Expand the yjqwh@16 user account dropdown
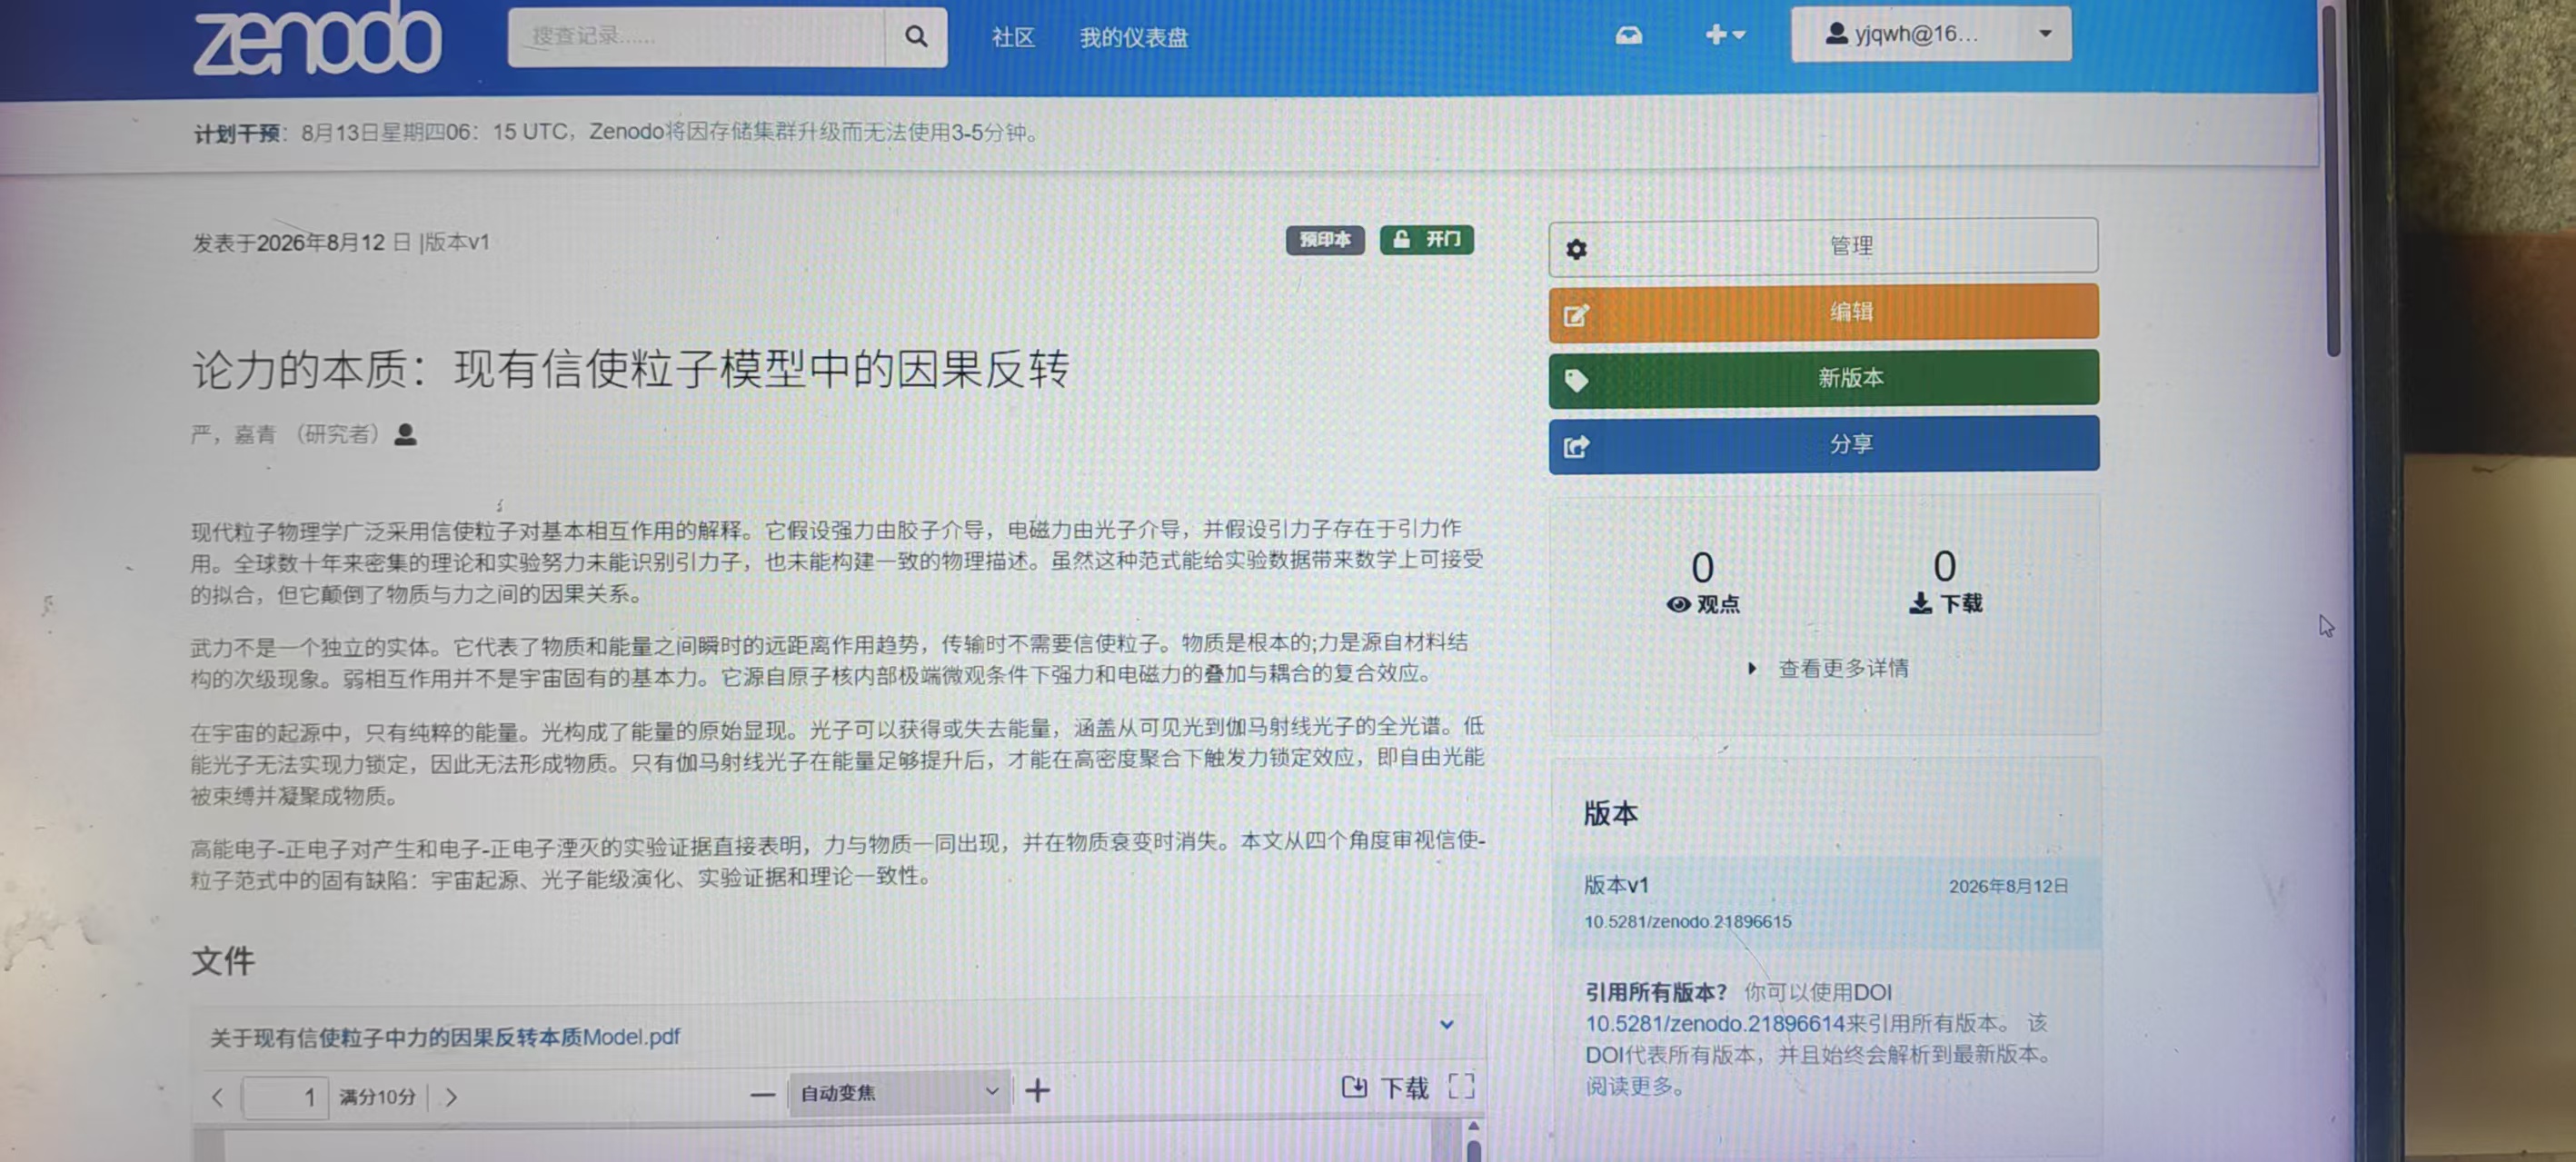The image size is (2576, 1162). click(1930, 34)
